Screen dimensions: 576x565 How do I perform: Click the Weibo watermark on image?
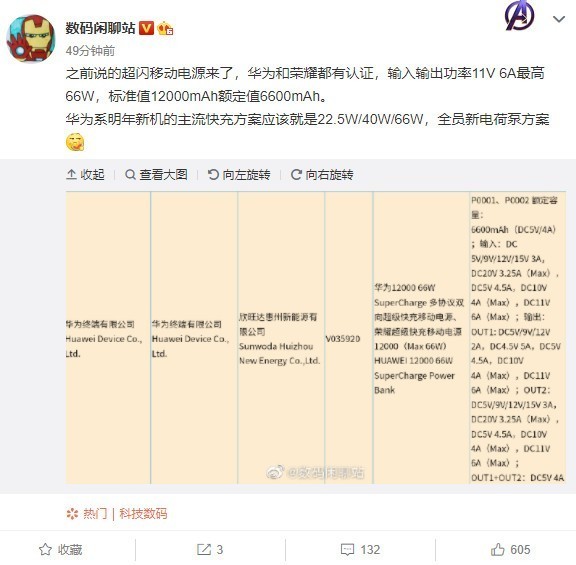click(x=315, y=472)
